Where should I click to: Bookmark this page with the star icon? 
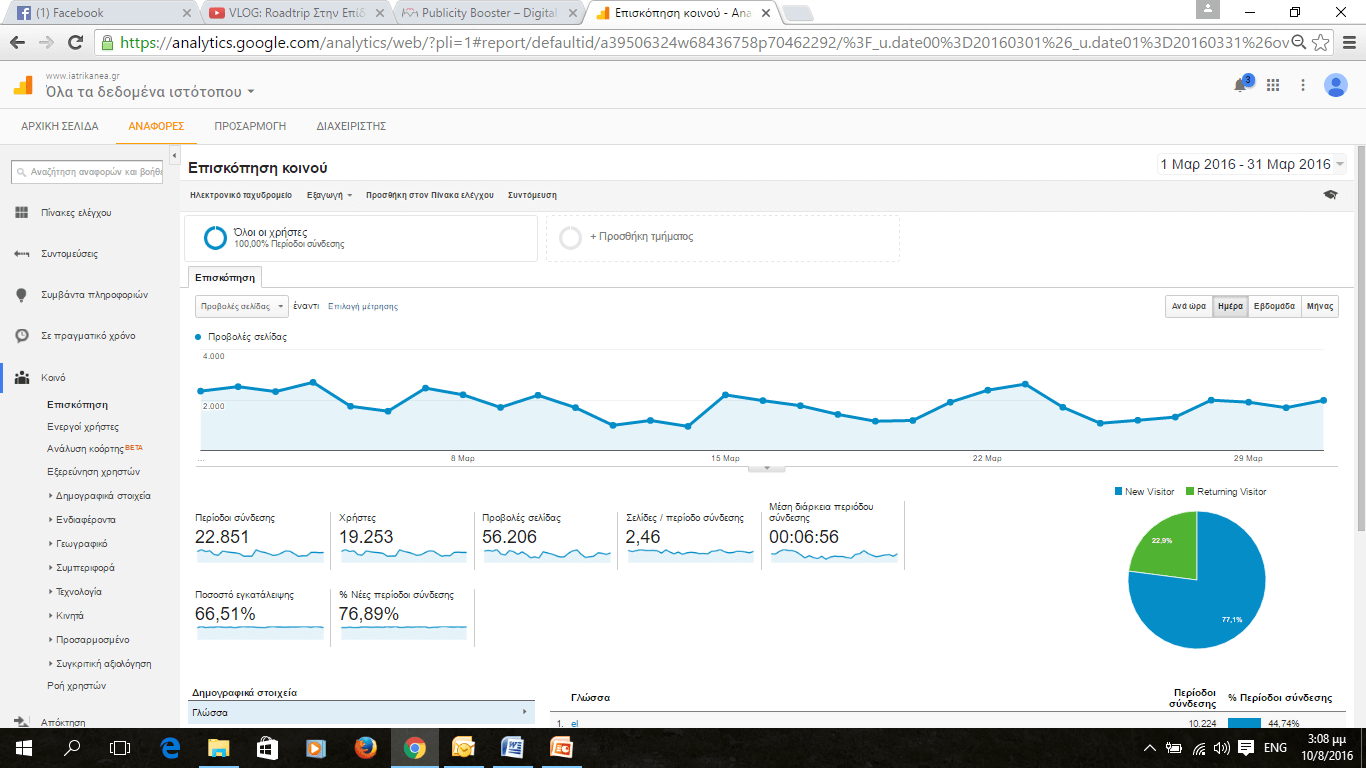coord(1321,43)
